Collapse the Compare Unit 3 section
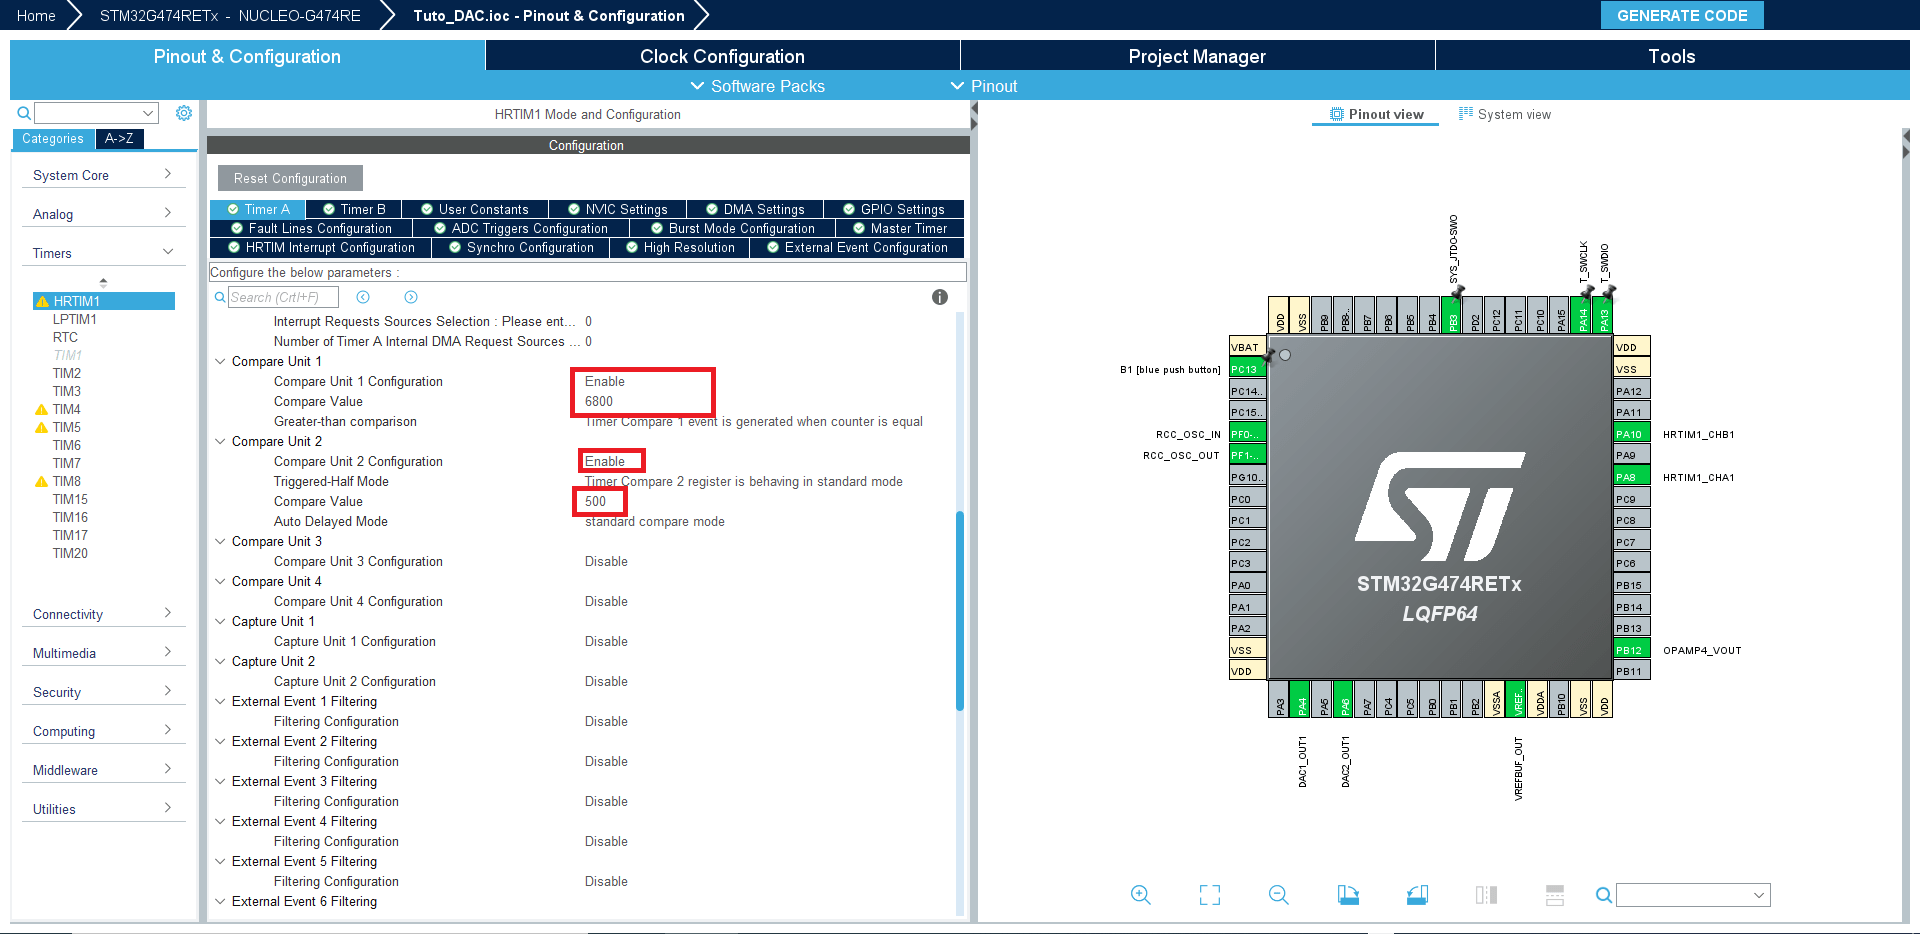 coord(220,541)
